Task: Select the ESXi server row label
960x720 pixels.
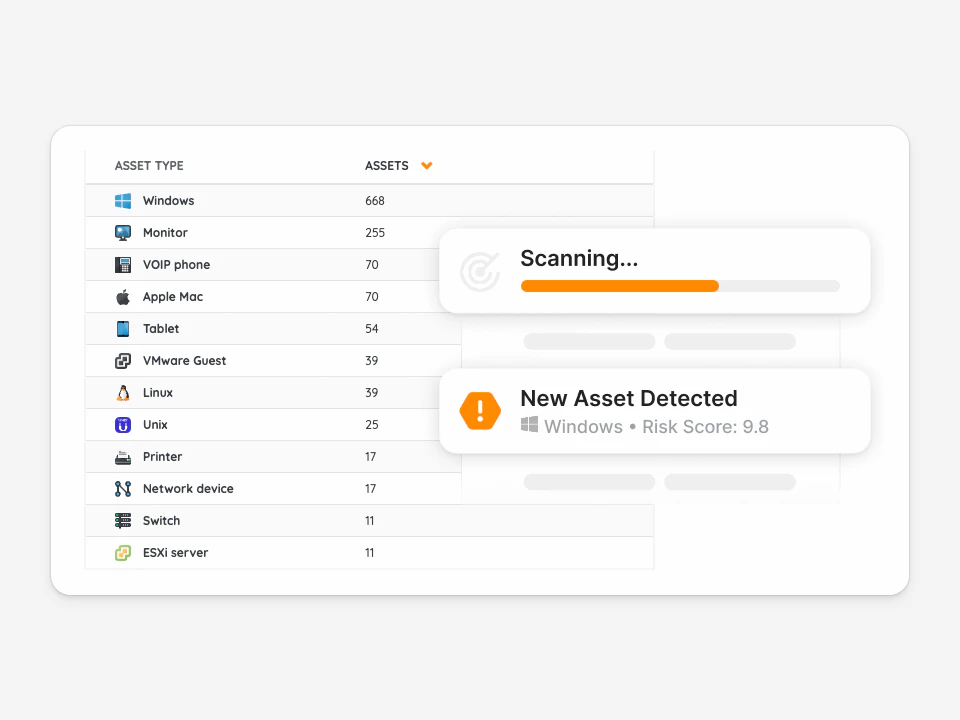Action: coord(176,553)
